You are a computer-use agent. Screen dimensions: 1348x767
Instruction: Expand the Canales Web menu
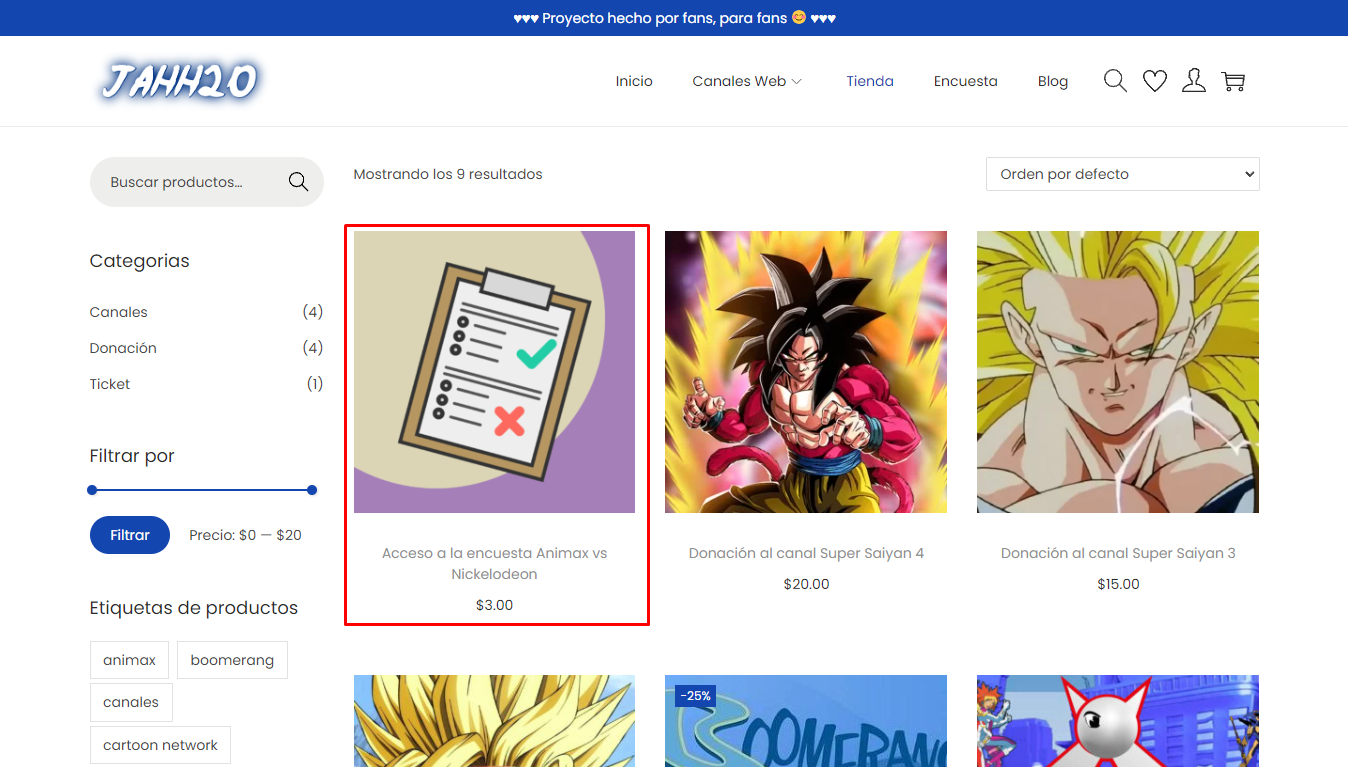coord(747,81)
